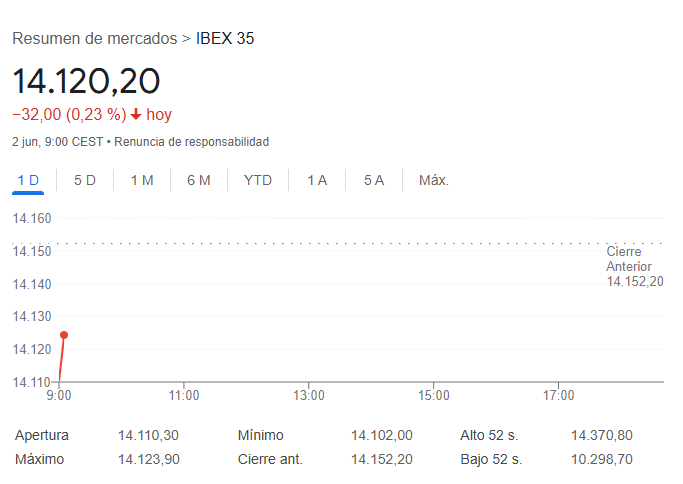683x484 pixels.
Task: Select the Máx. range tab
Action: [434, 180]
